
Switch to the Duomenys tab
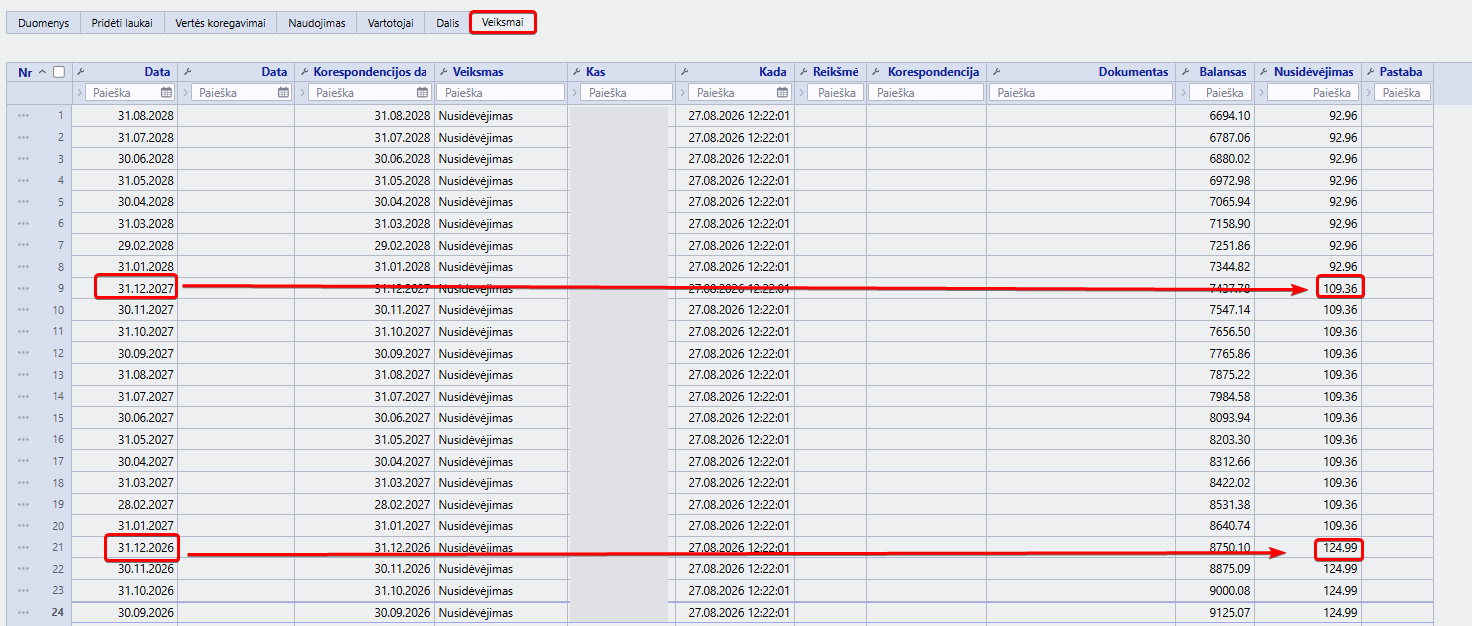(44, 22)
